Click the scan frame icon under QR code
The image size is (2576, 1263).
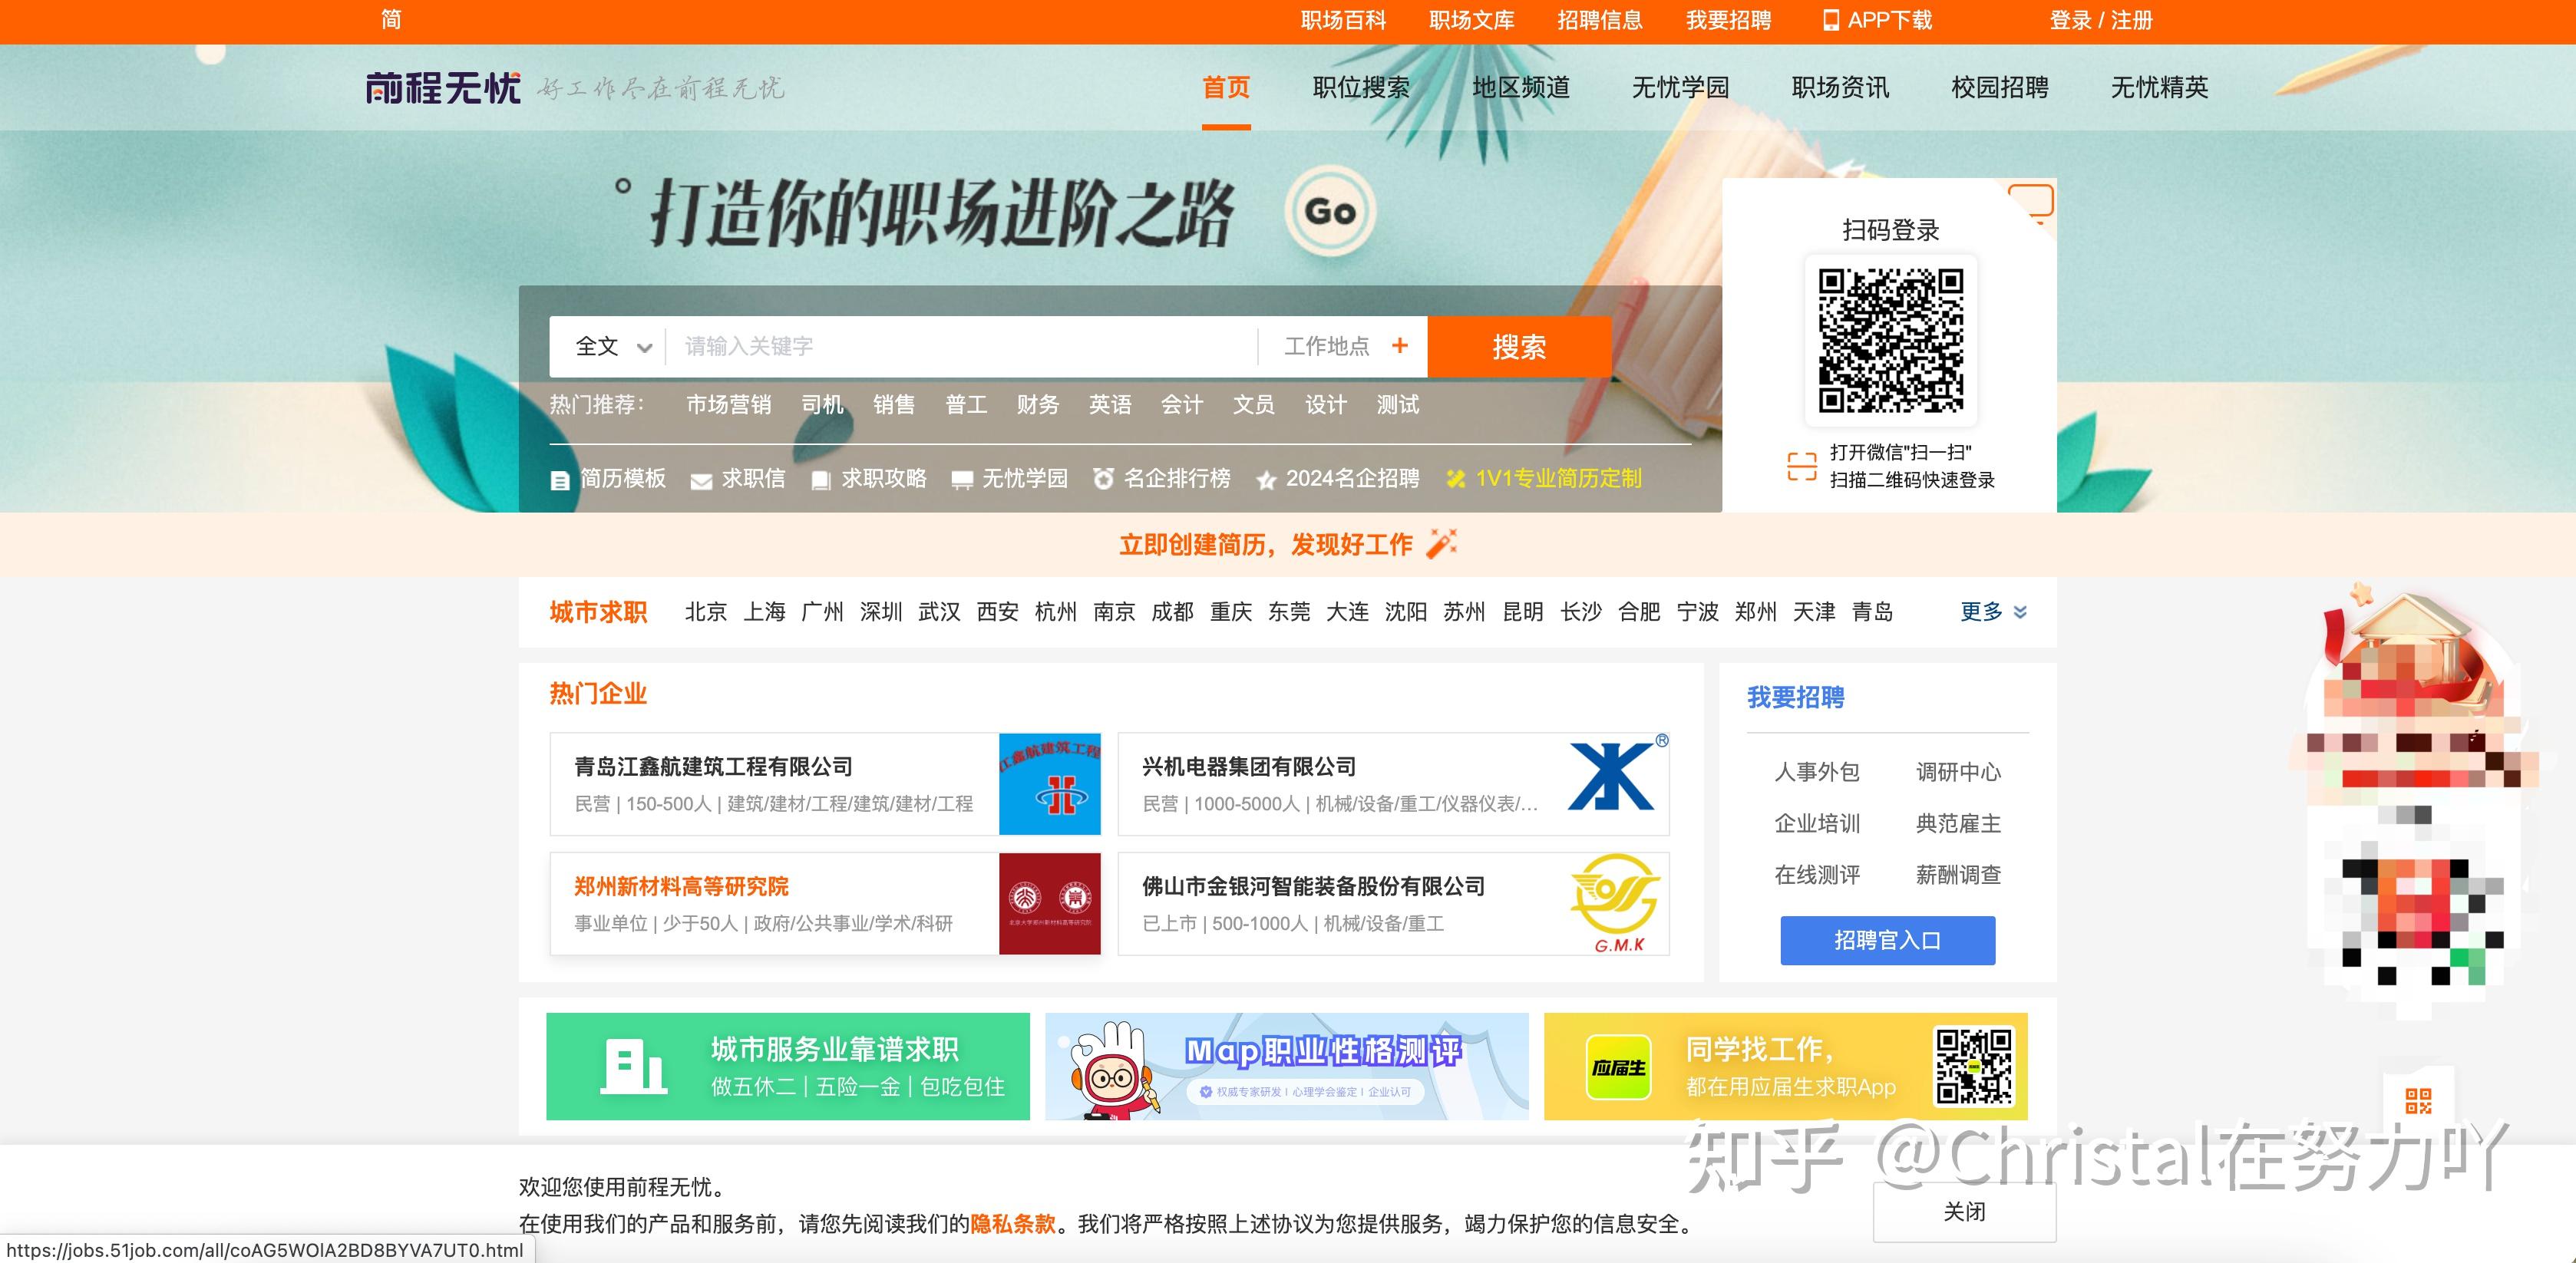pos(1802,466)
